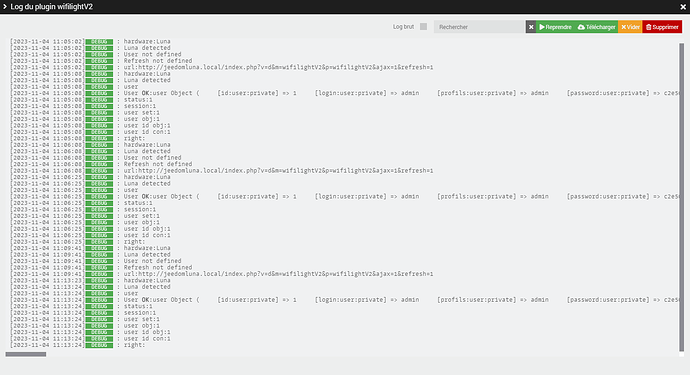690x375 pixels.
Task: Toggle the Log brut checkbox
Action: tap(423, 26)
